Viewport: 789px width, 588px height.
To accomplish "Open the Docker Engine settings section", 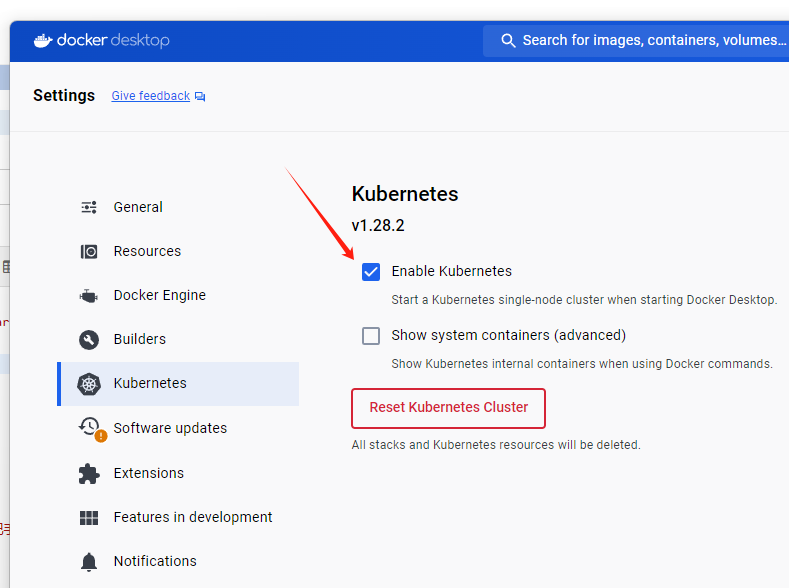I will point(160,295).
